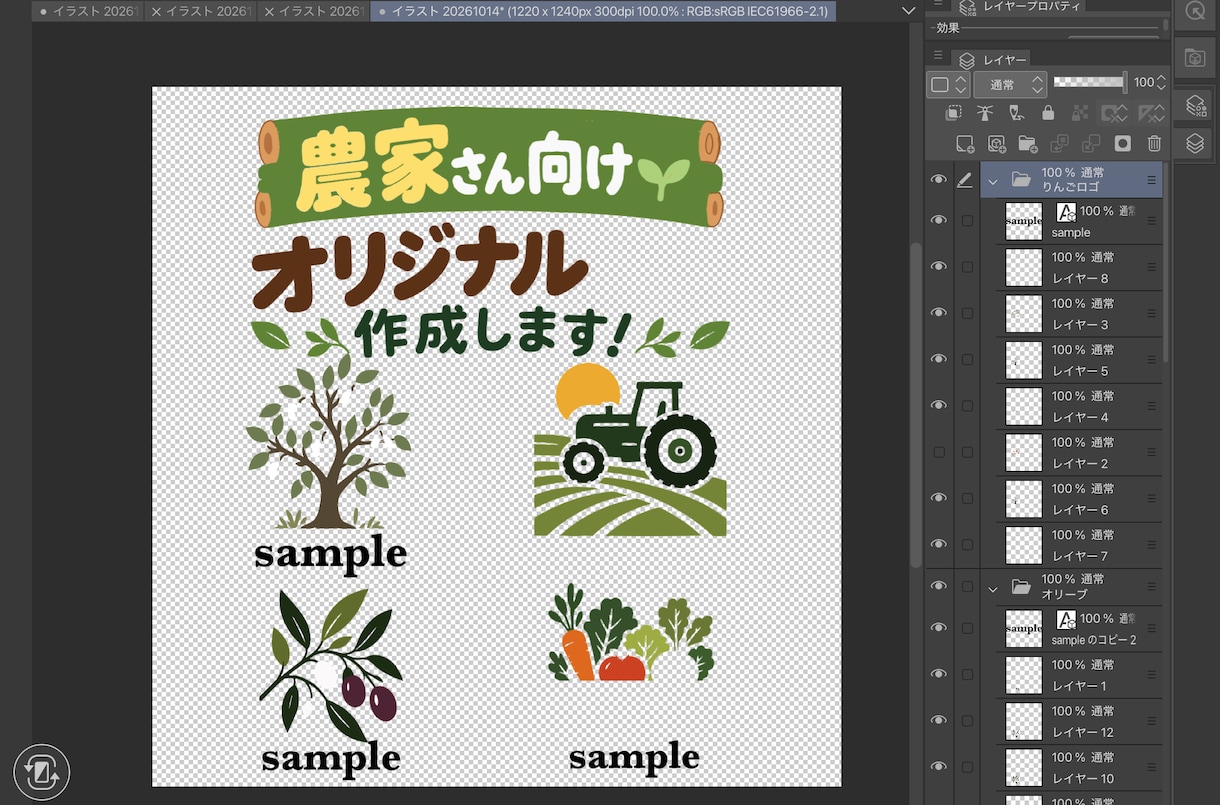Open the 3D material folder icon in dock
1220x805 pixels.
[1195, 58]
